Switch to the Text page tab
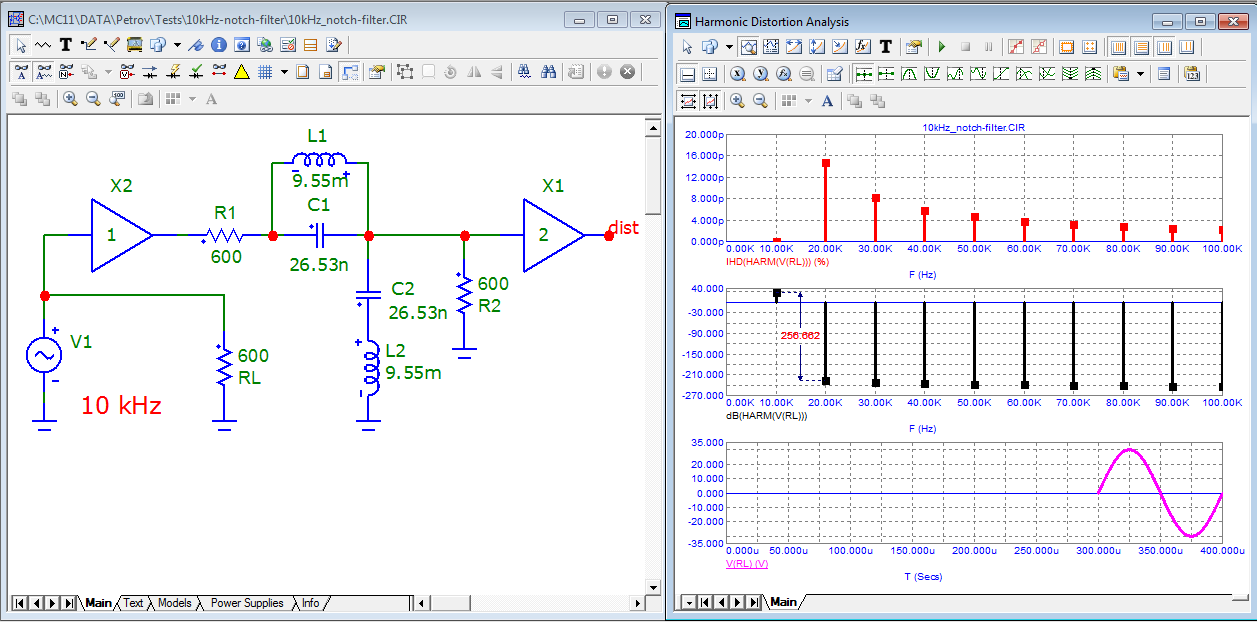 coord(133,603)
